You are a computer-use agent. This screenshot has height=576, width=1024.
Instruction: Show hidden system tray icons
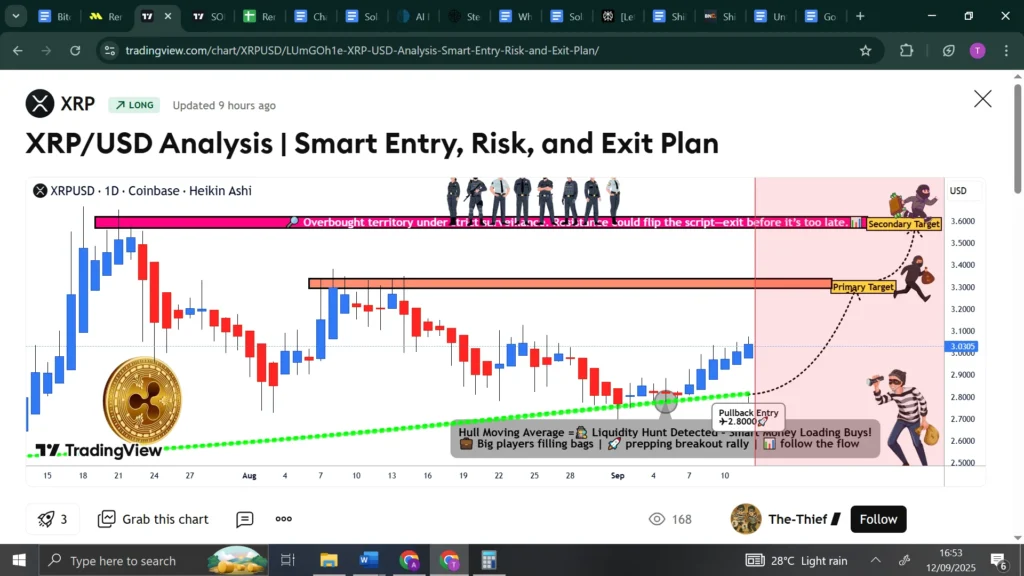click(x=875, y=560)
